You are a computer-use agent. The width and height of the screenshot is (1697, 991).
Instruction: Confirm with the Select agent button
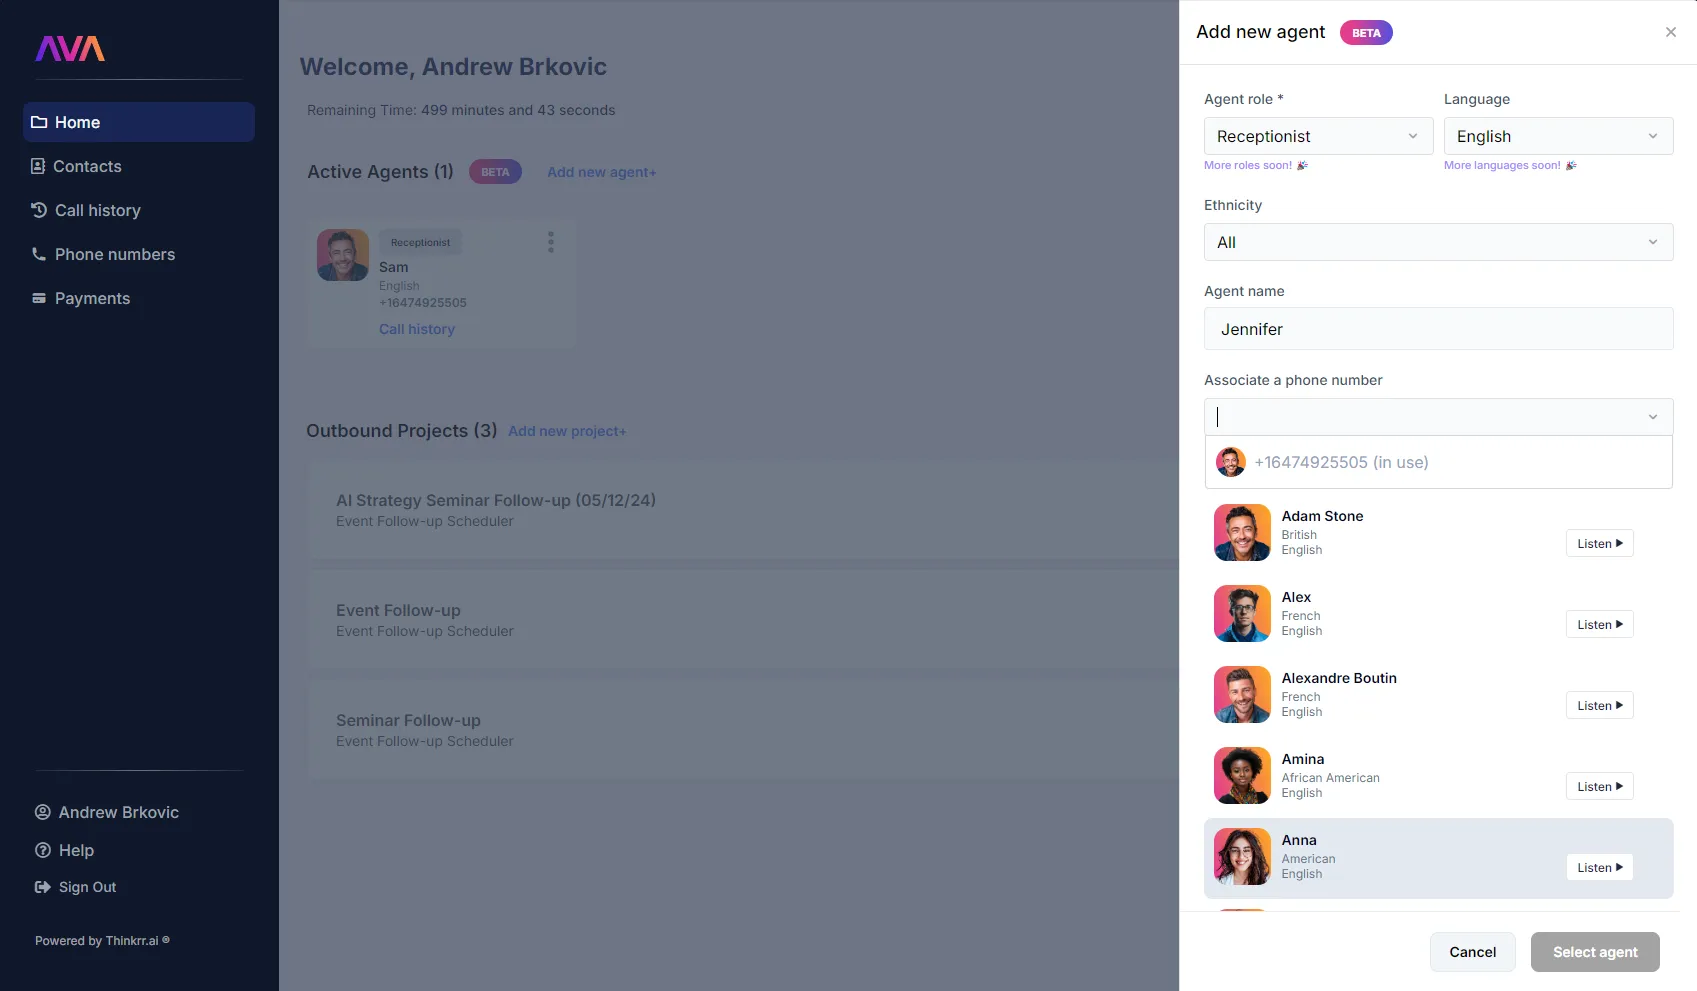(x=1595, y=952)
